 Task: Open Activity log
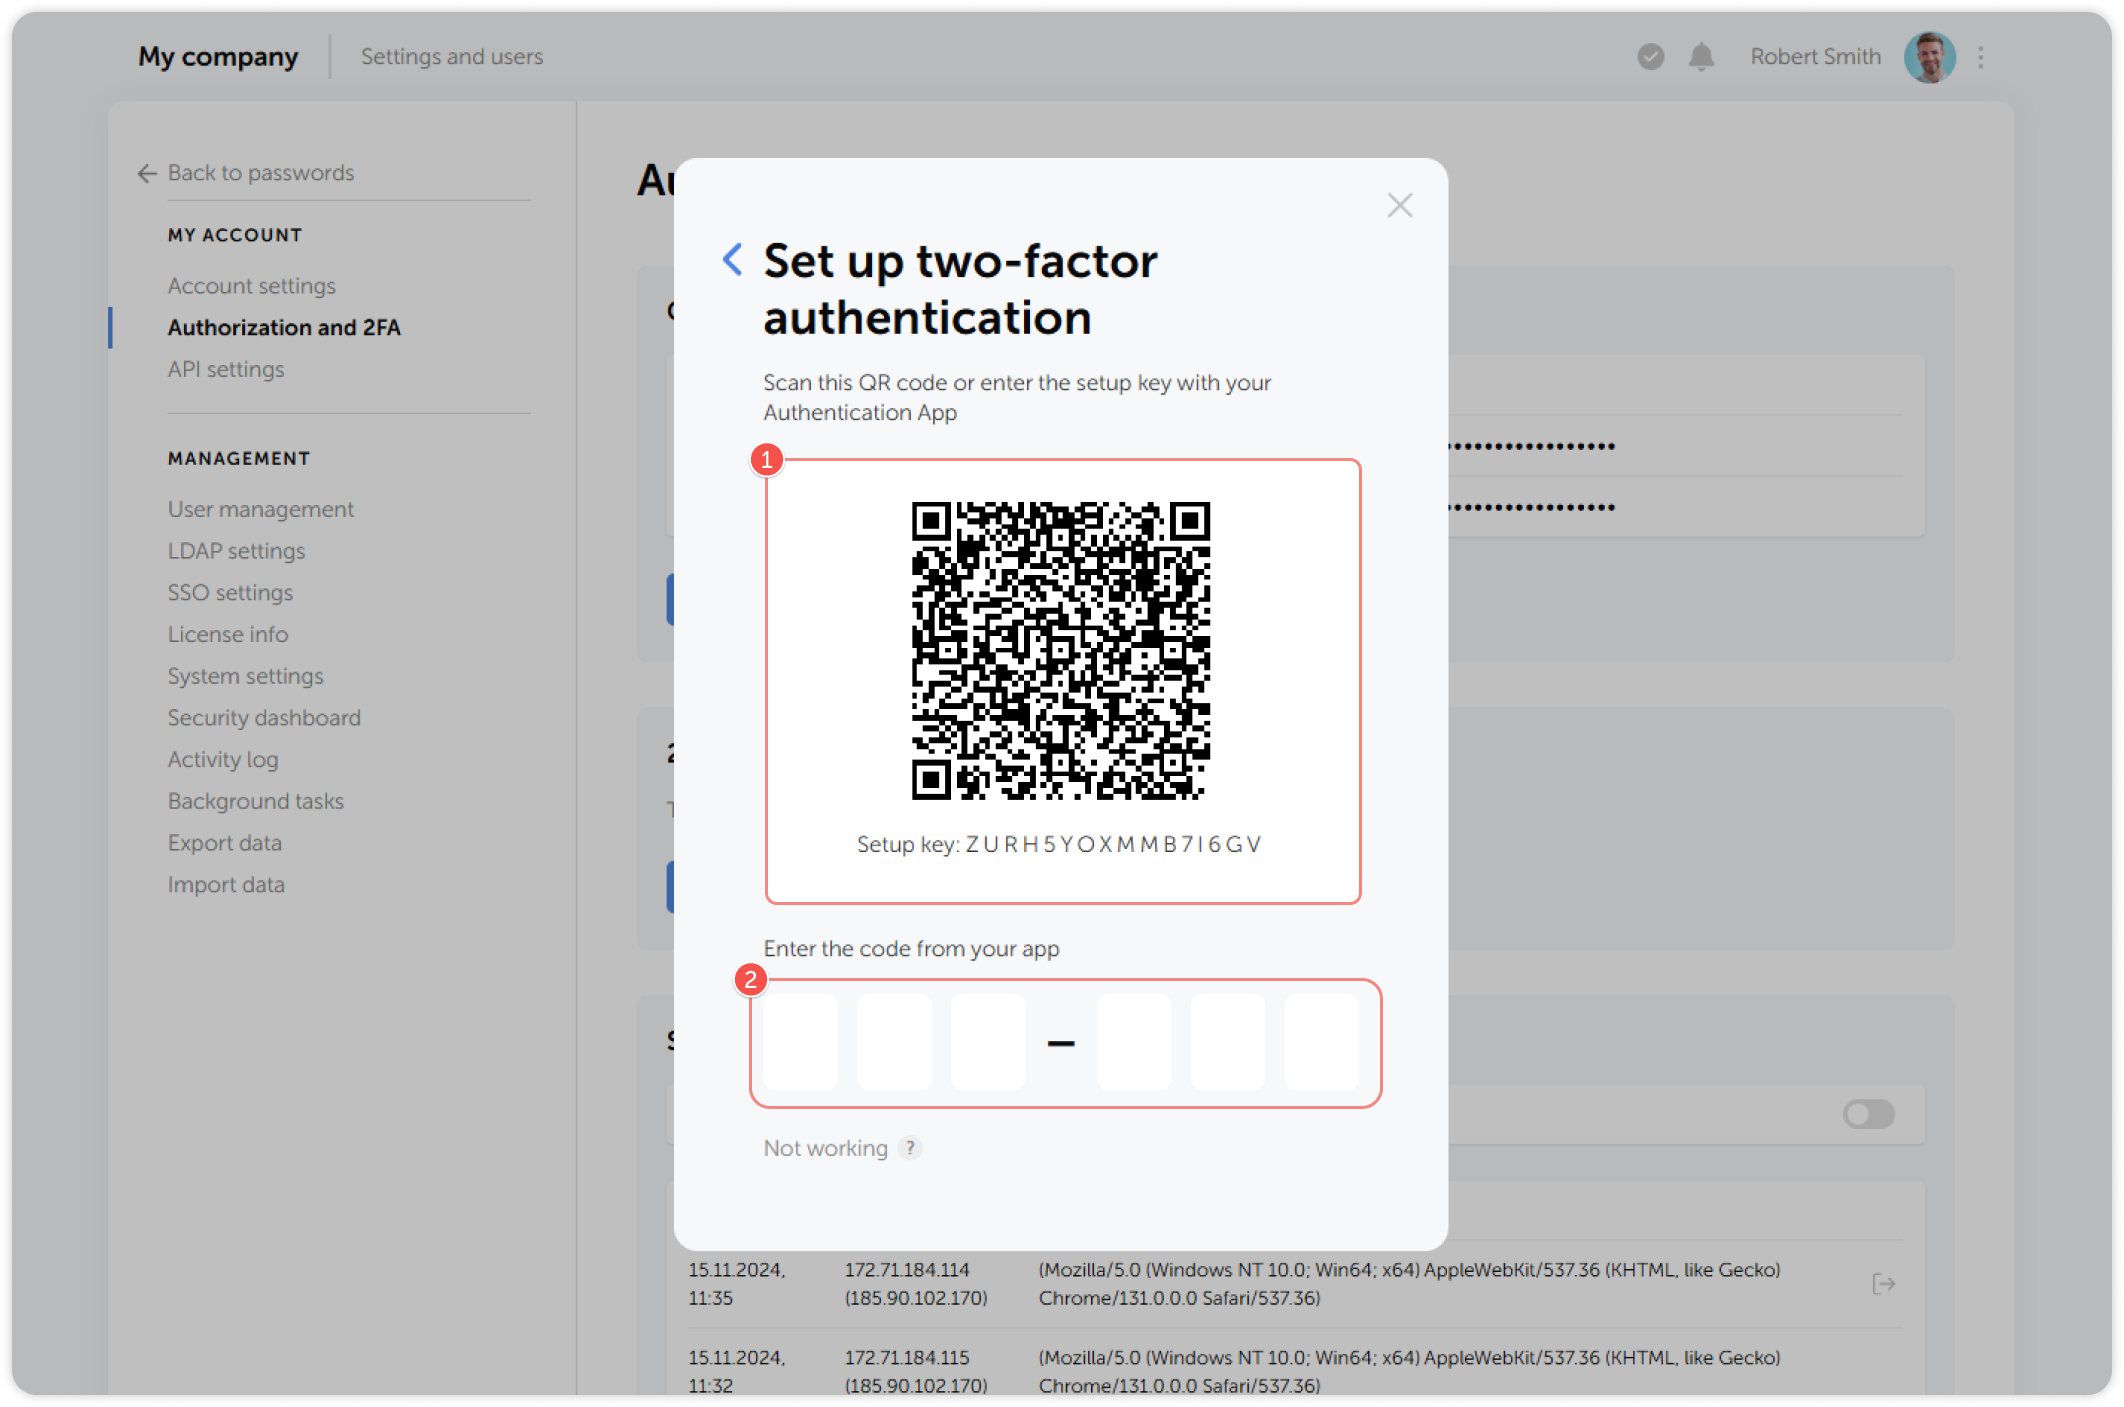222,759
